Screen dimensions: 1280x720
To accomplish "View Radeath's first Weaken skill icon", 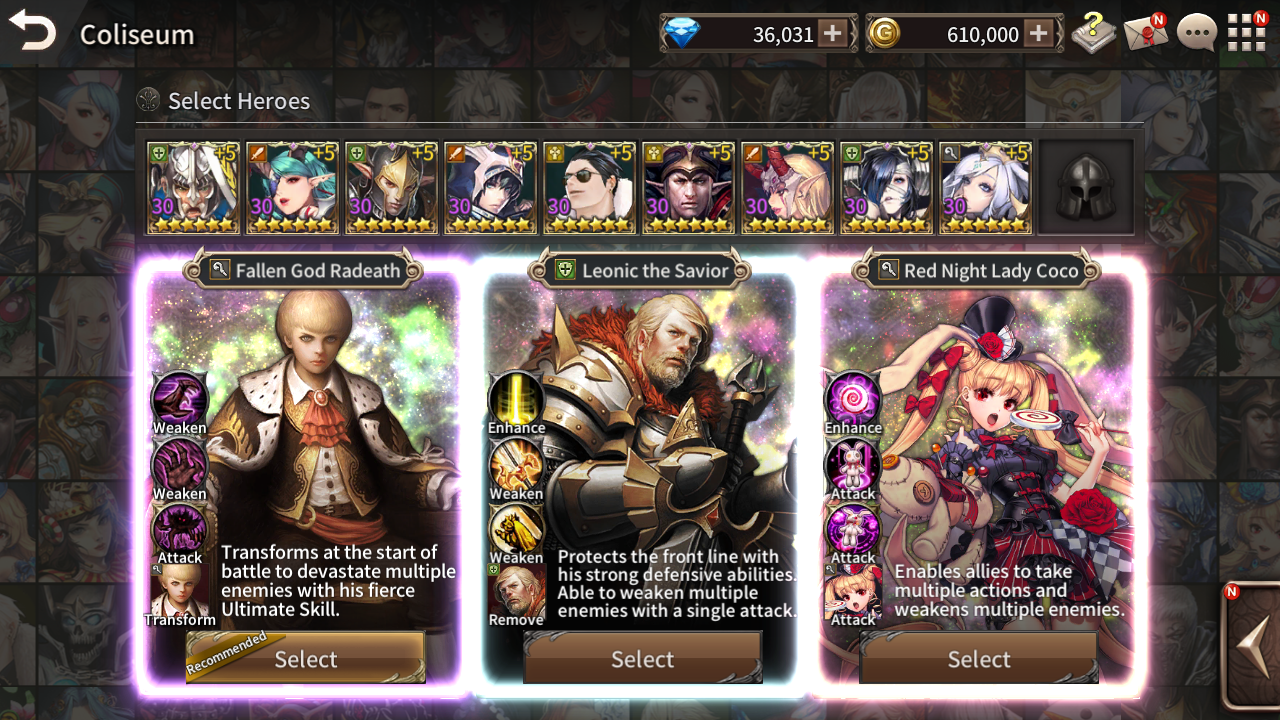I will pos(180,399).
